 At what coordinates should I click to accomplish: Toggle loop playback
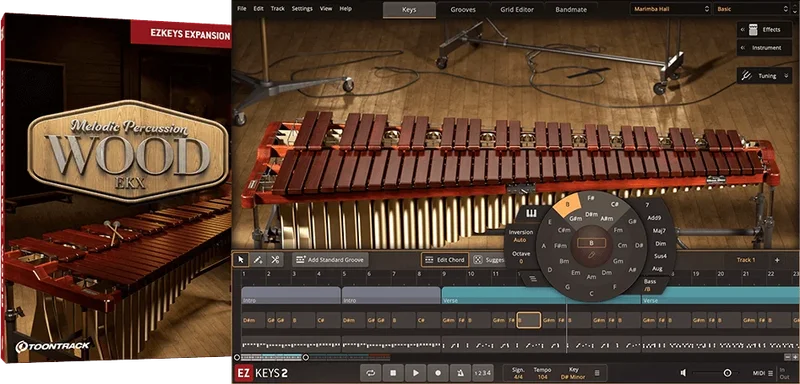pos(371,373)
